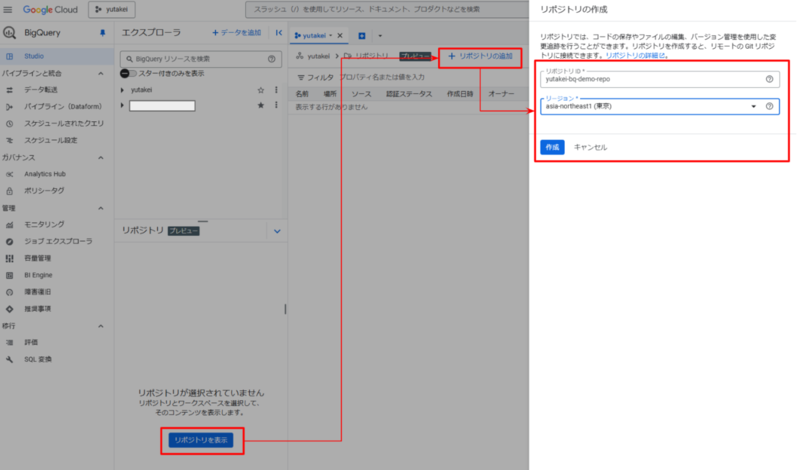800x470 pixels.
Task: Click the フィルタ icon
Action: coord(301,78)
